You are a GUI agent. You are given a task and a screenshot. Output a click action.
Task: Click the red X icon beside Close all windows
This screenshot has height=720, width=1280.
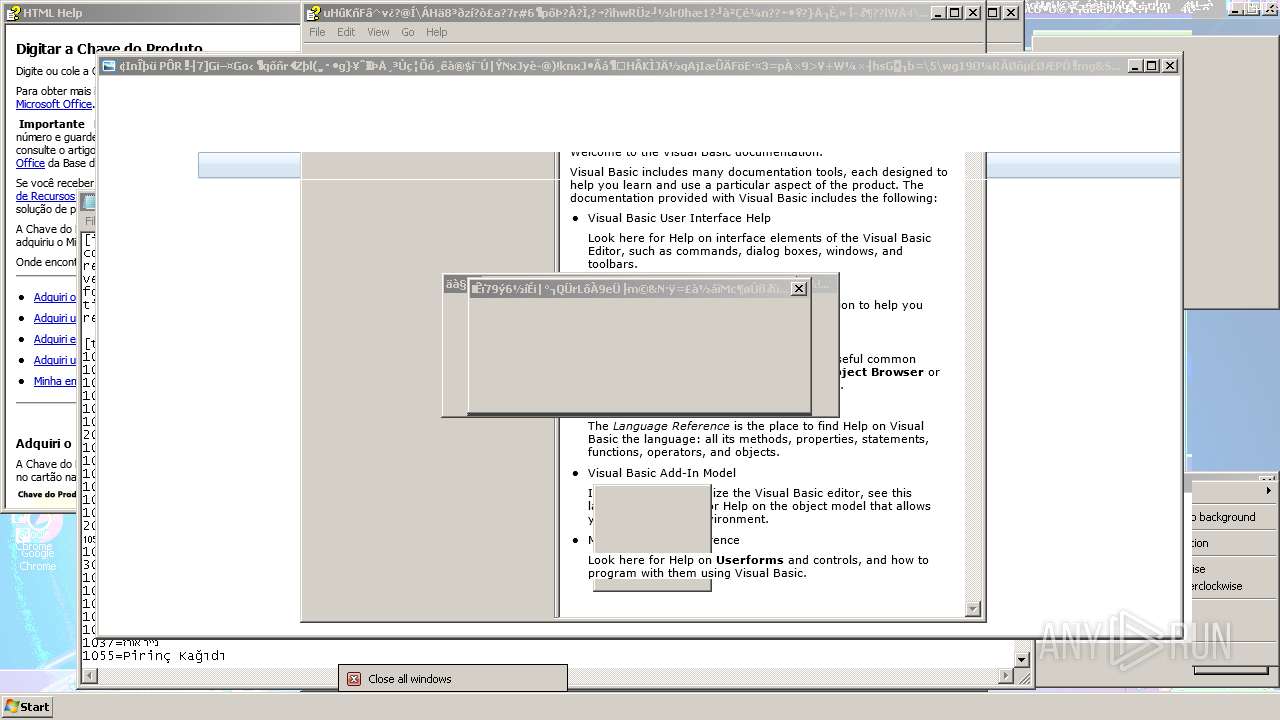(x=354, y=679)
